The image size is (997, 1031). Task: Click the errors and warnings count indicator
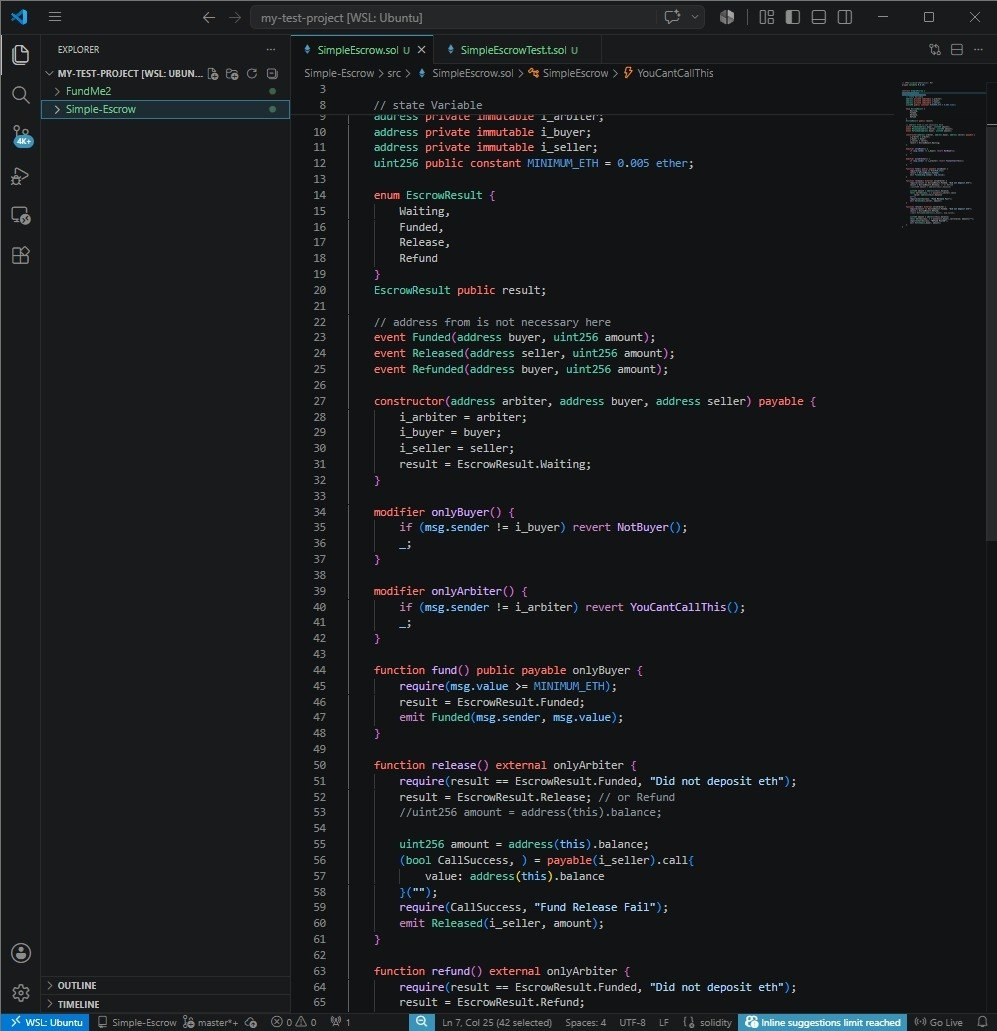[x=294, y=1022]
